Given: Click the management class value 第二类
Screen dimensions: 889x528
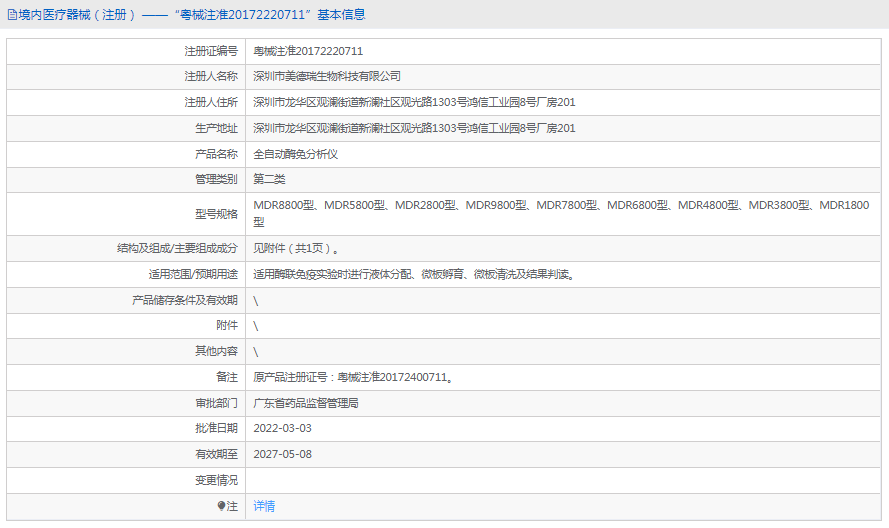Looking at the screenshot, I should tap(269, 179).
